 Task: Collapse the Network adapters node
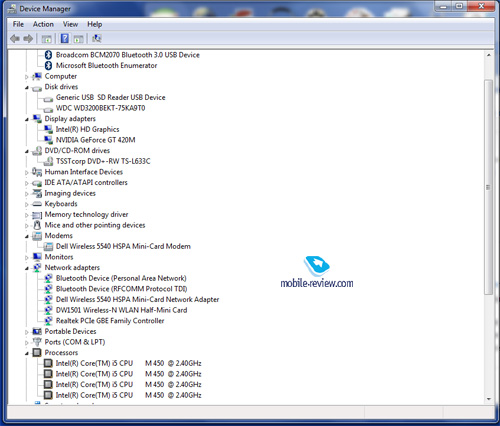coord(27,268)
